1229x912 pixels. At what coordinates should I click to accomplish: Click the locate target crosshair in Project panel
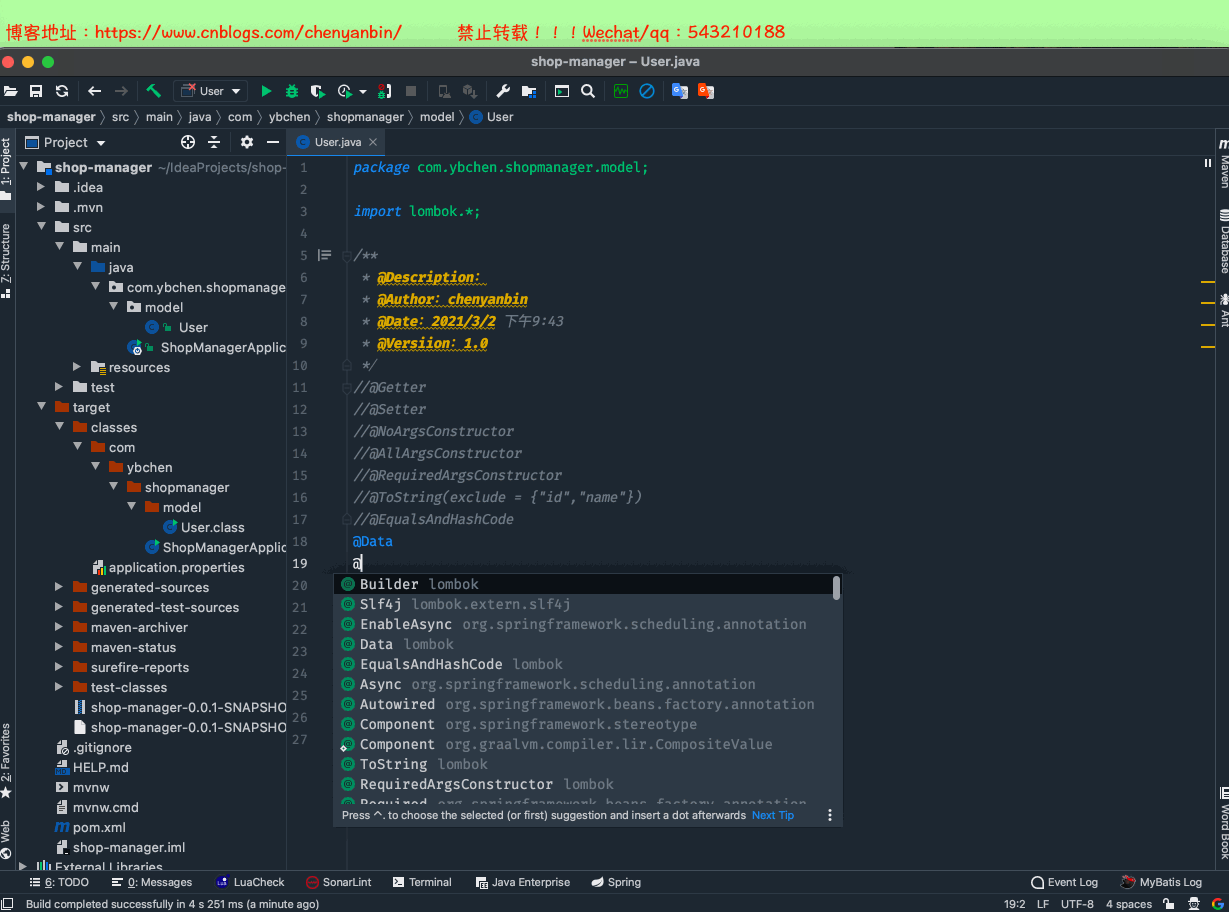point(188,142)
